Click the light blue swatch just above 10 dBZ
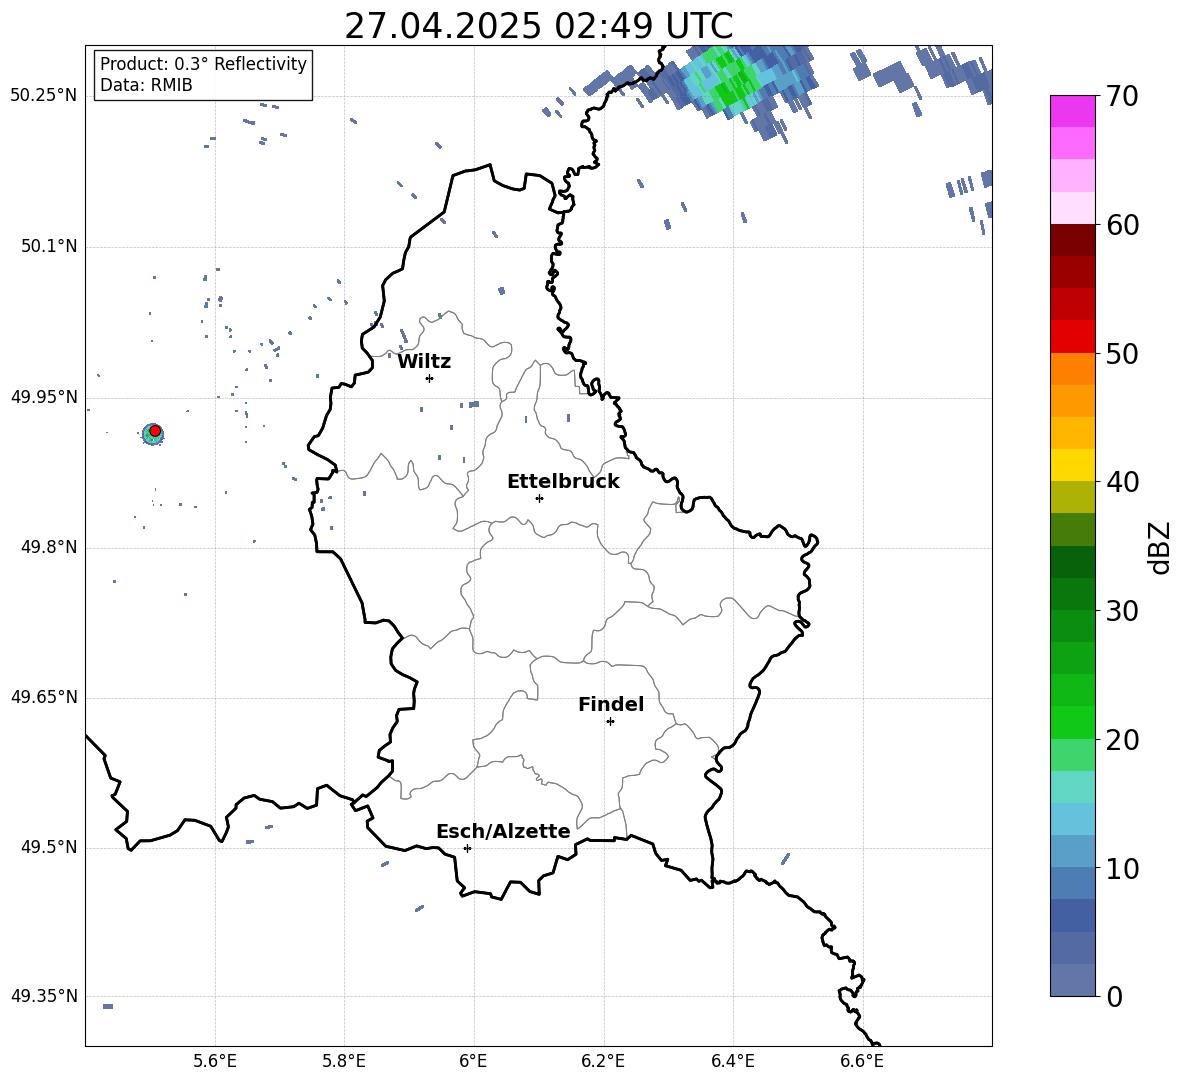1184x1081 pixels. tap(1072, 851)
